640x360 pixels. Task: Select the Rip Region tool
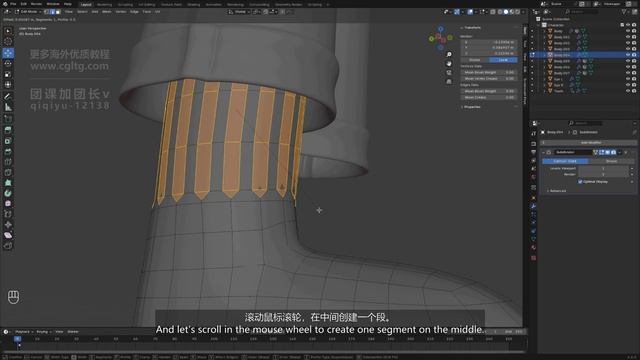click(x=8, y=246)
